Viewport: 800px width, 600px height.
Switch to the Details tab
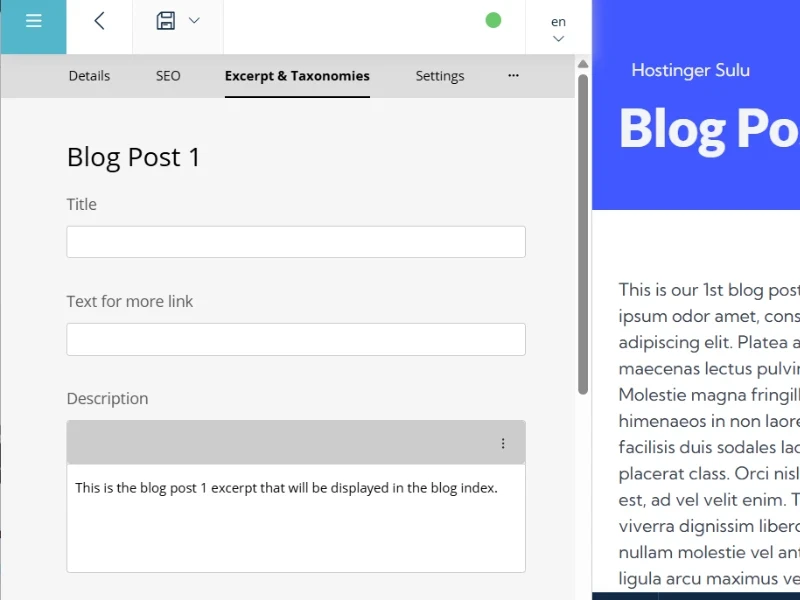(x=89, y=76)
